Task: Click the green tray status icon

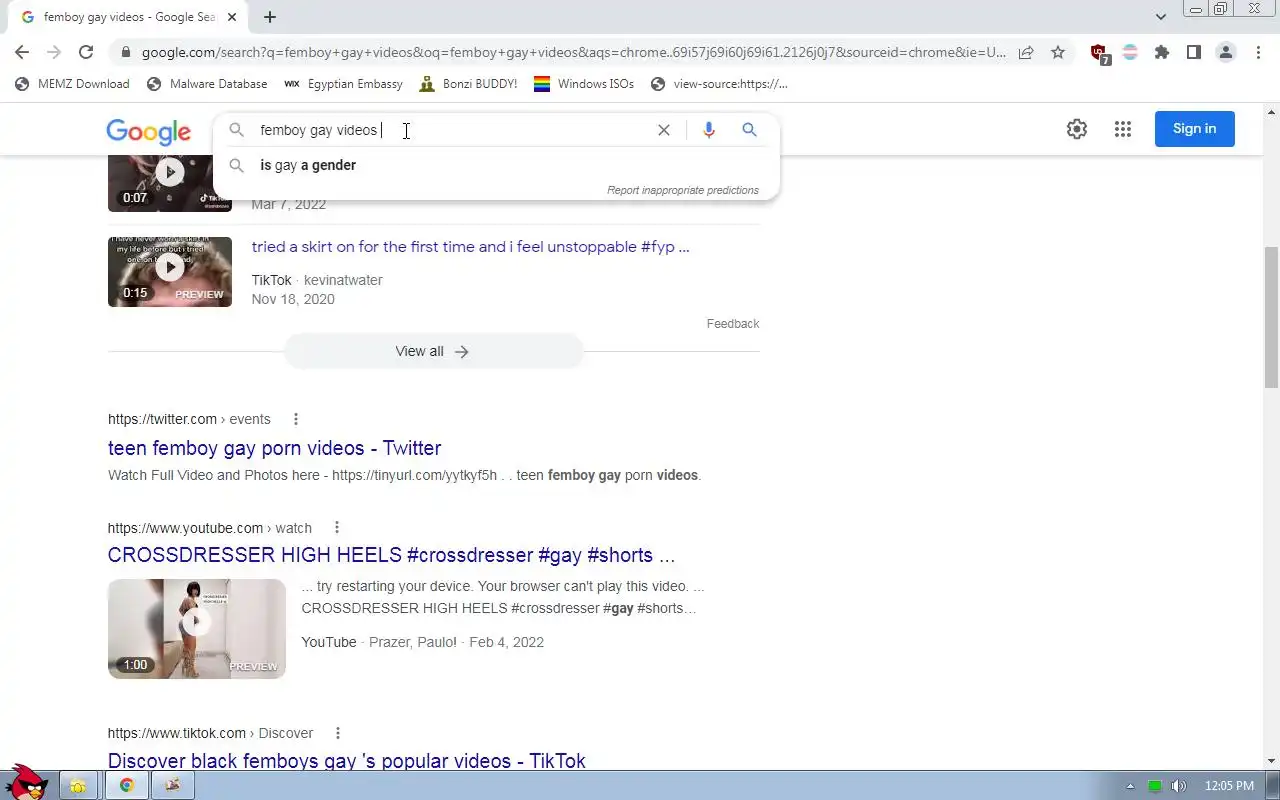Action: [x=1155, y=786]
